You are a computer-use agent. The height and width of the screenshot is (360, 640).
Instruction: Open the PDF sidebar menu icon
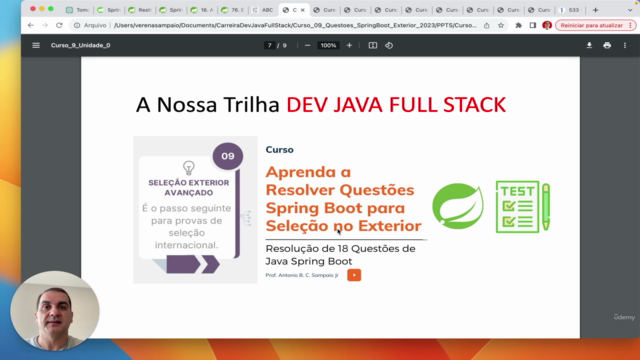coord(36,45)
